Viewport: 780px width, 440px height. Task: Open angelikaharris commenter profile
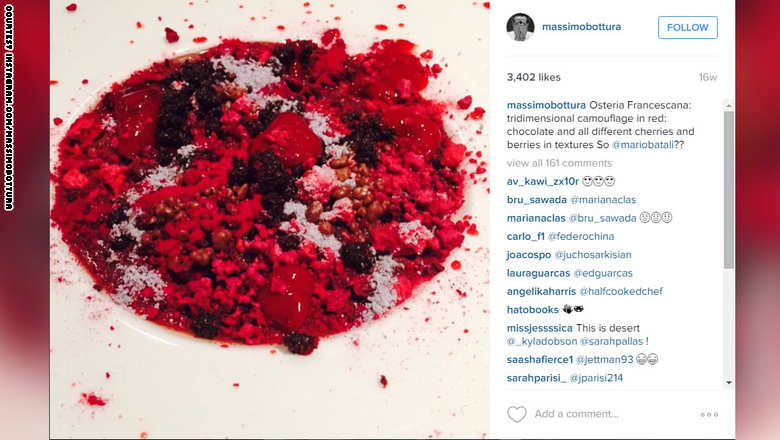[x=541, y=291]
